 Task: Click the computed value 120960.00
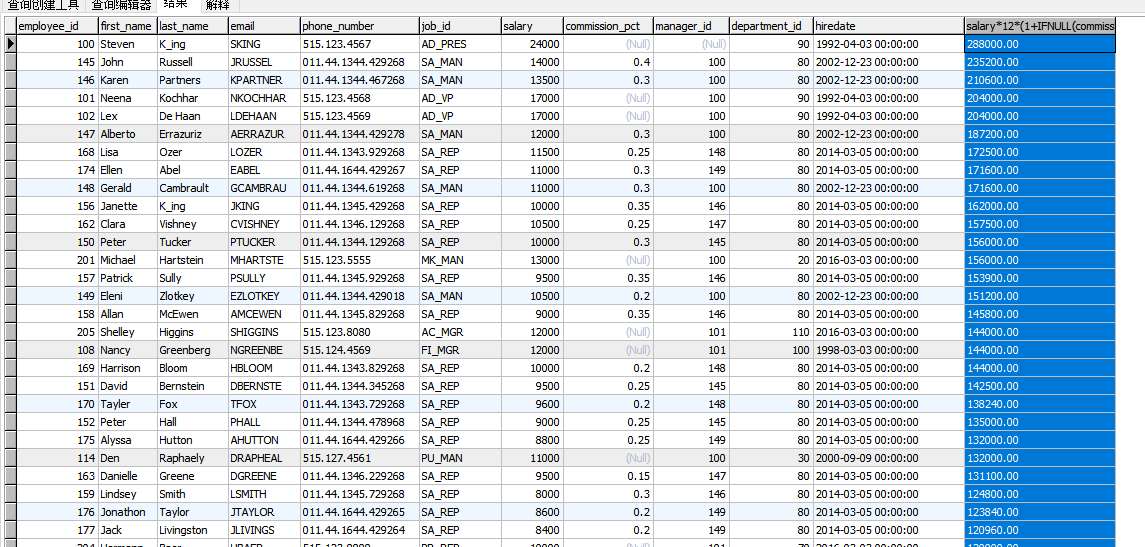pos(1040,530)
